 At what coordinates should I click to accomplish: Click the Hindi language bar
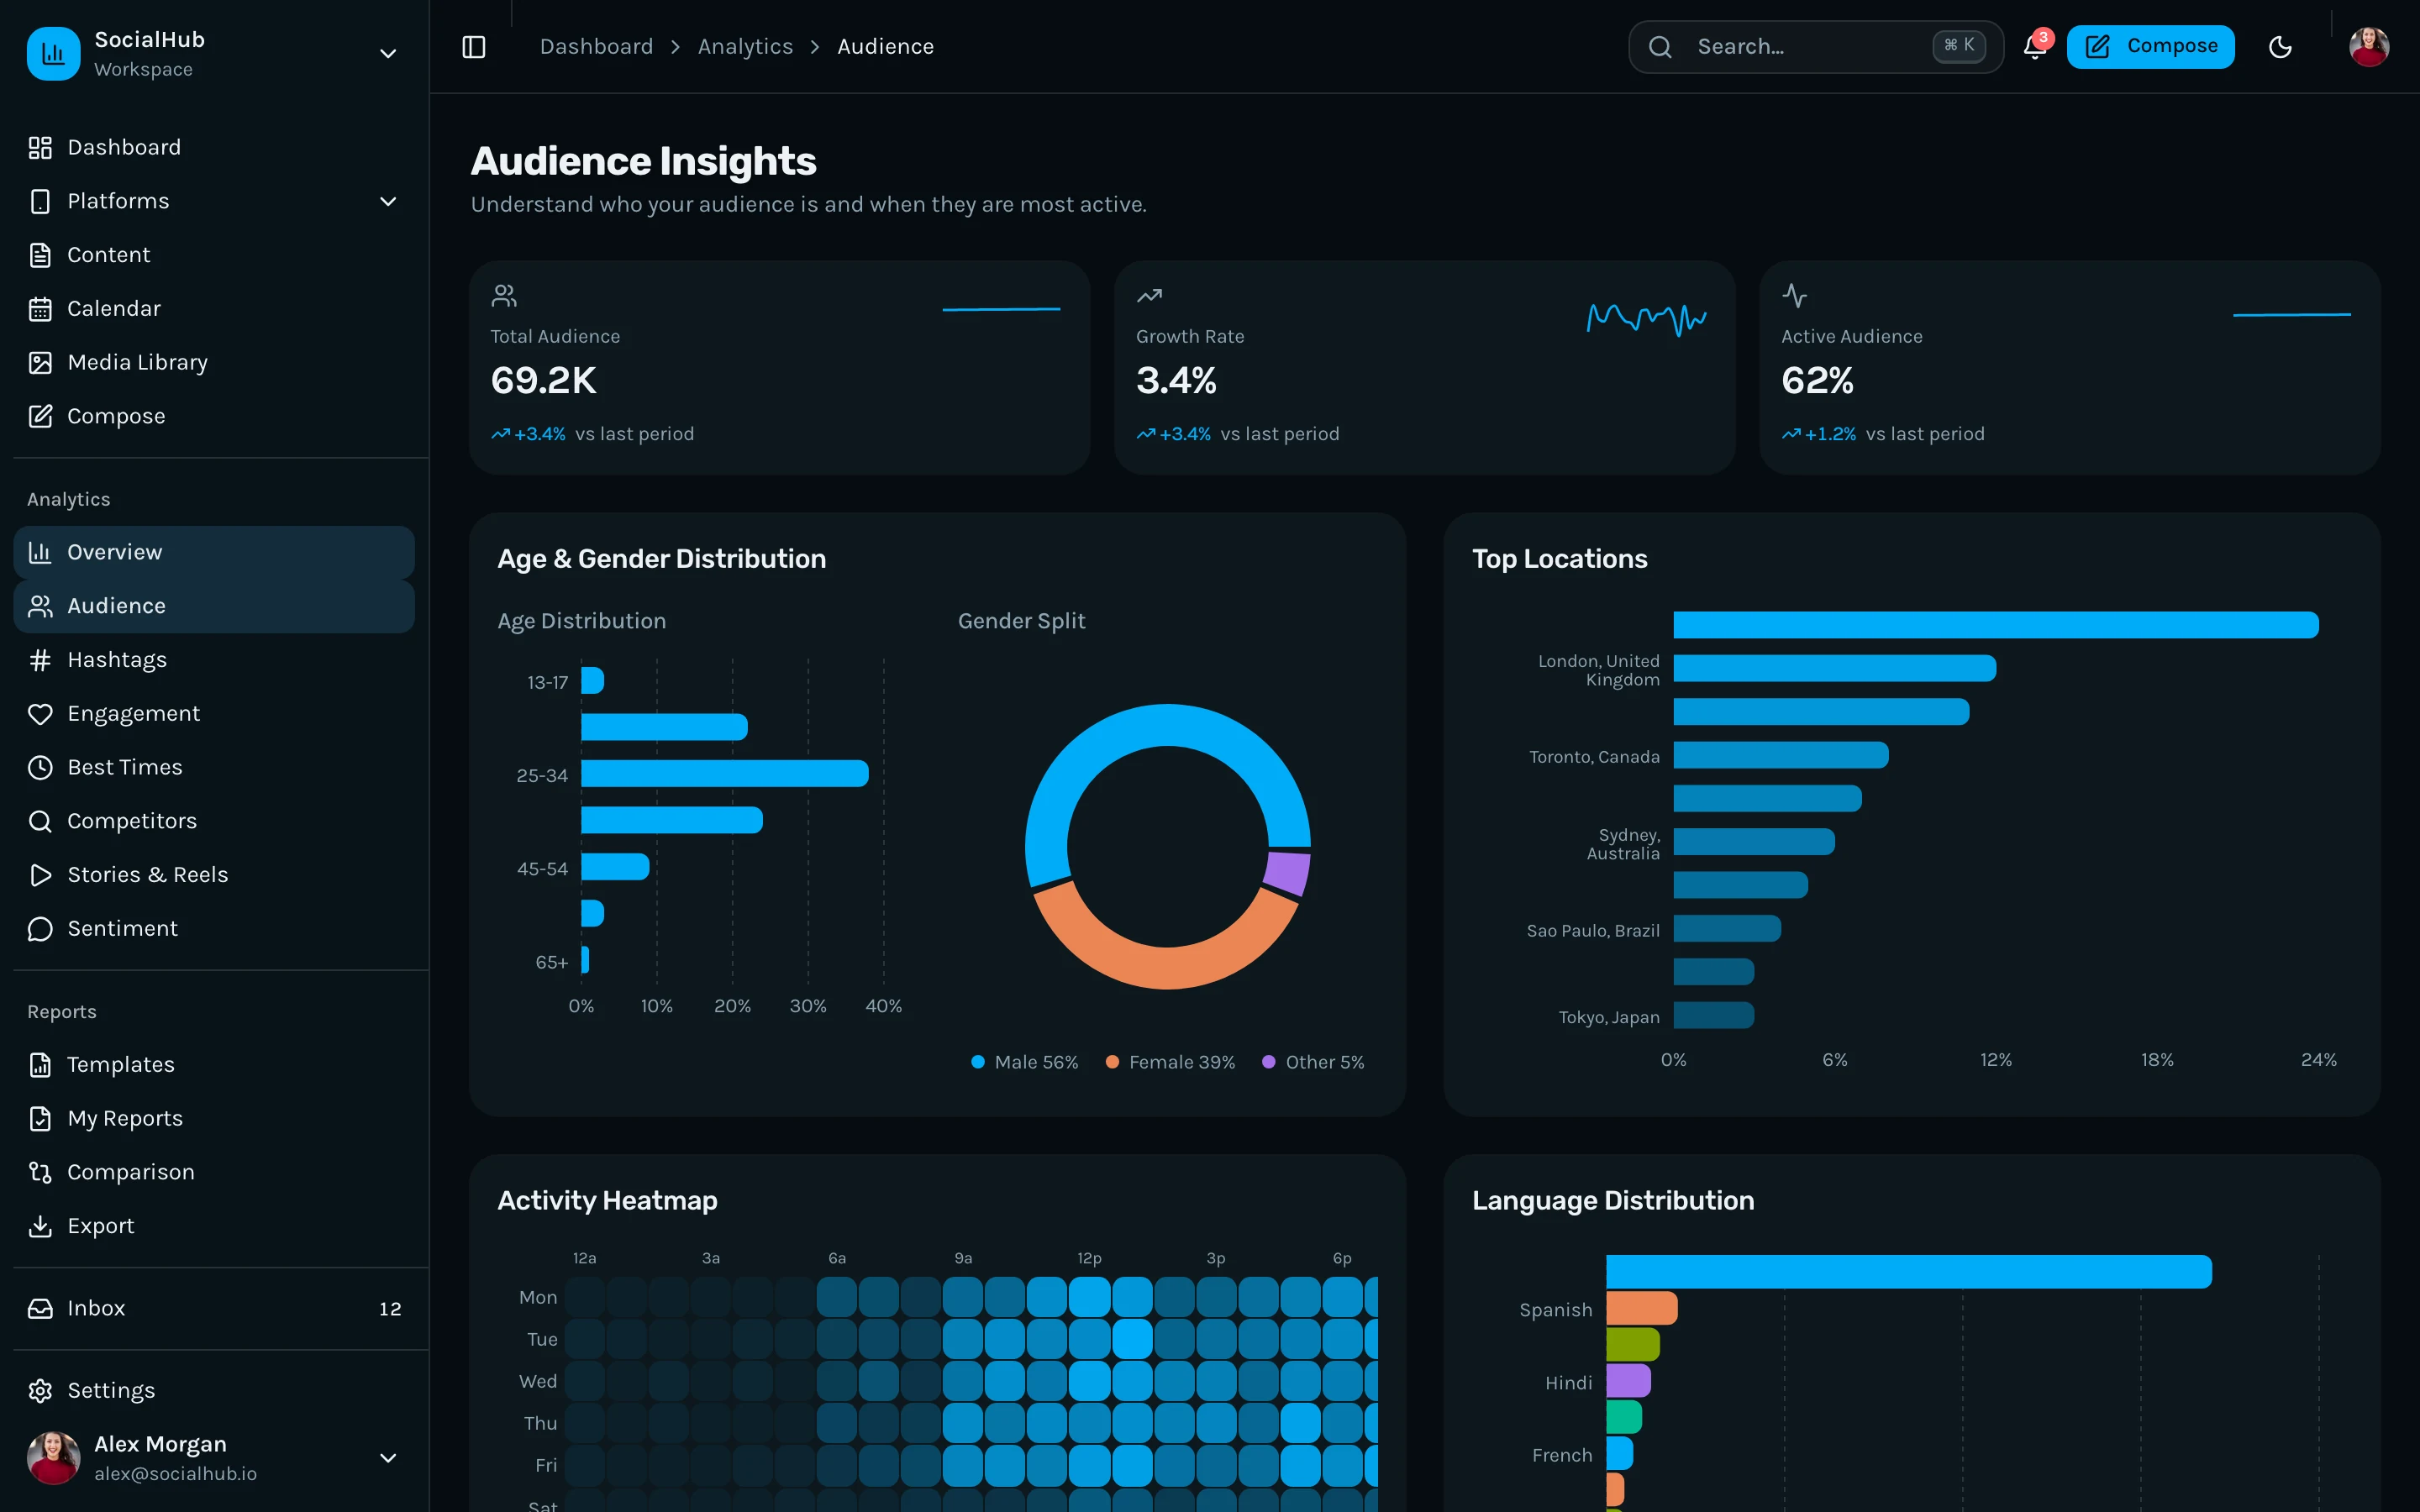[1629, 1381]
